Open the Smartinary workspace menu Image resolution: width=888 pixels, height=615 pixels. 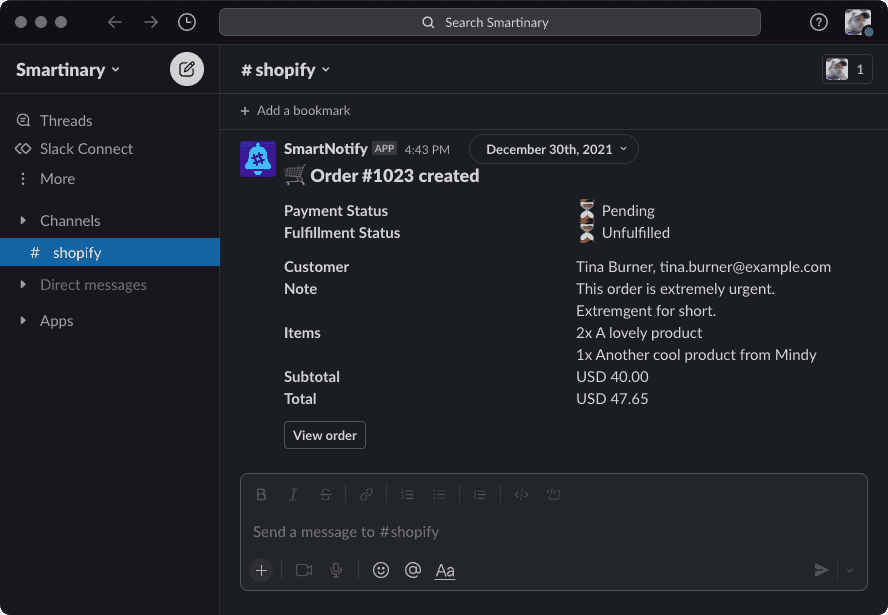tap(68, 70)
